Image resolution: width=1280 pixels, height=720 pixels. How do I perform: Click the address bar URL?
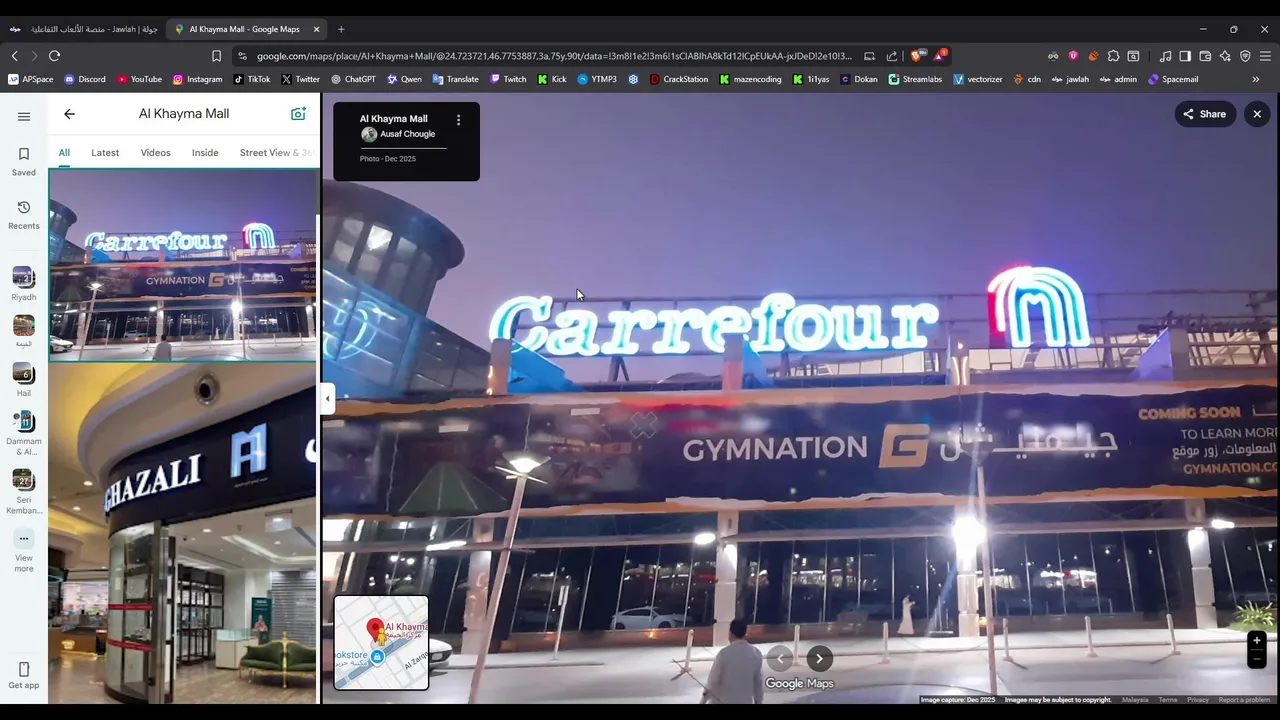(x=554, y=56)
